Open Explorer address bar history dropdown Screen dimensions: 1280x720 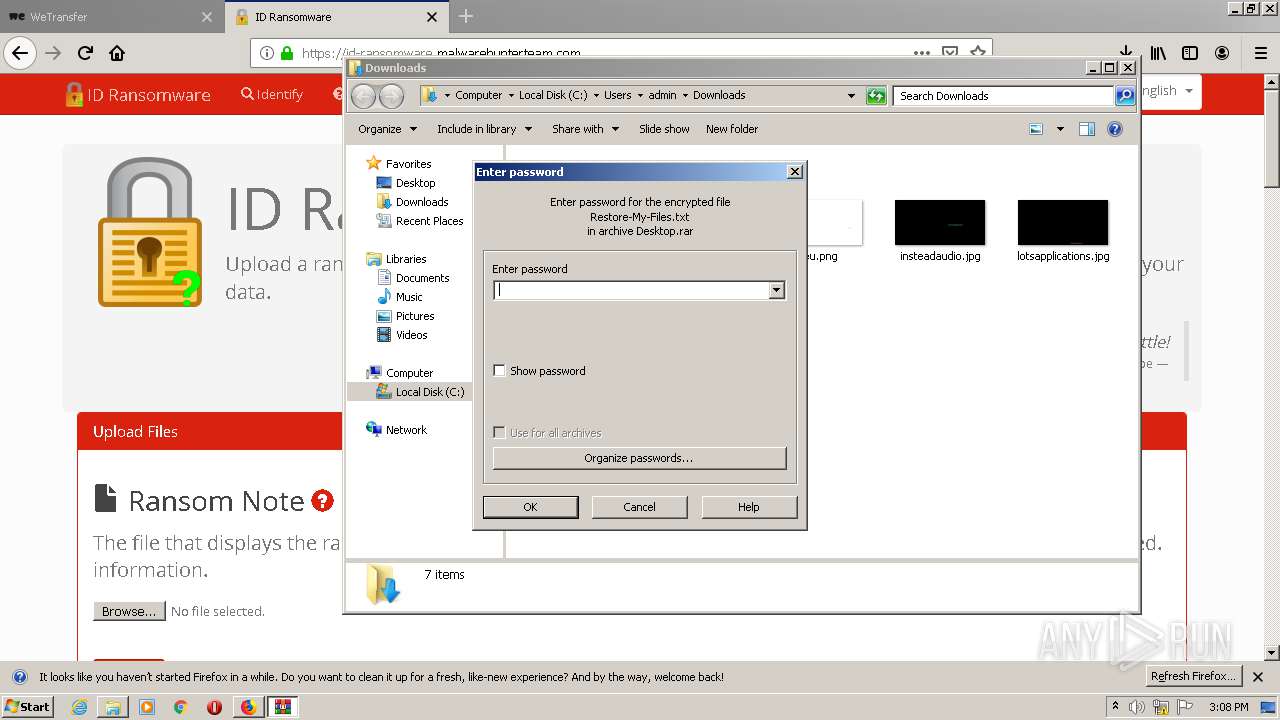[x=851, y=96]
